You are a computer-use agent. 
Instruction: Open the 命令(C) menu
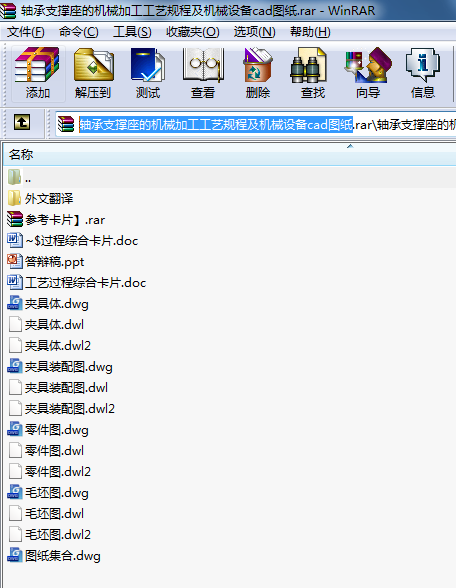pos(79,32)
